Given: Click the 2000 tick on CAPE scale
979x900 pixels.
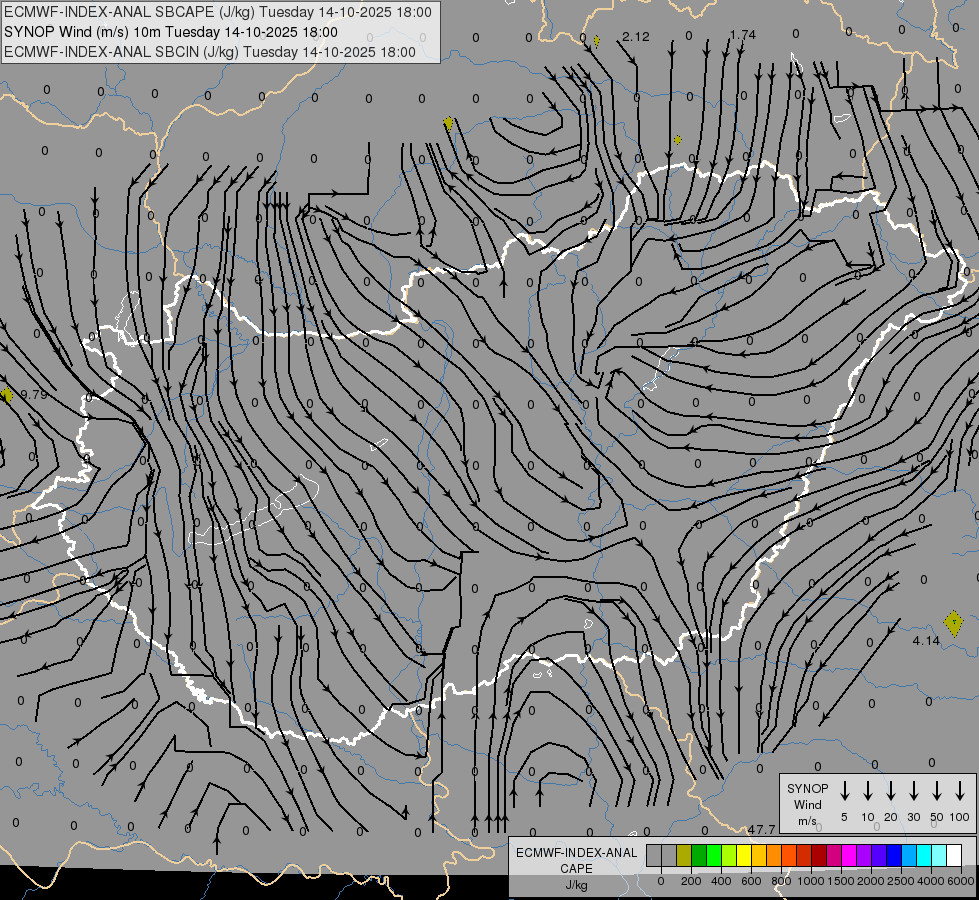Looking at the screenshot, I should click(871, 881).
